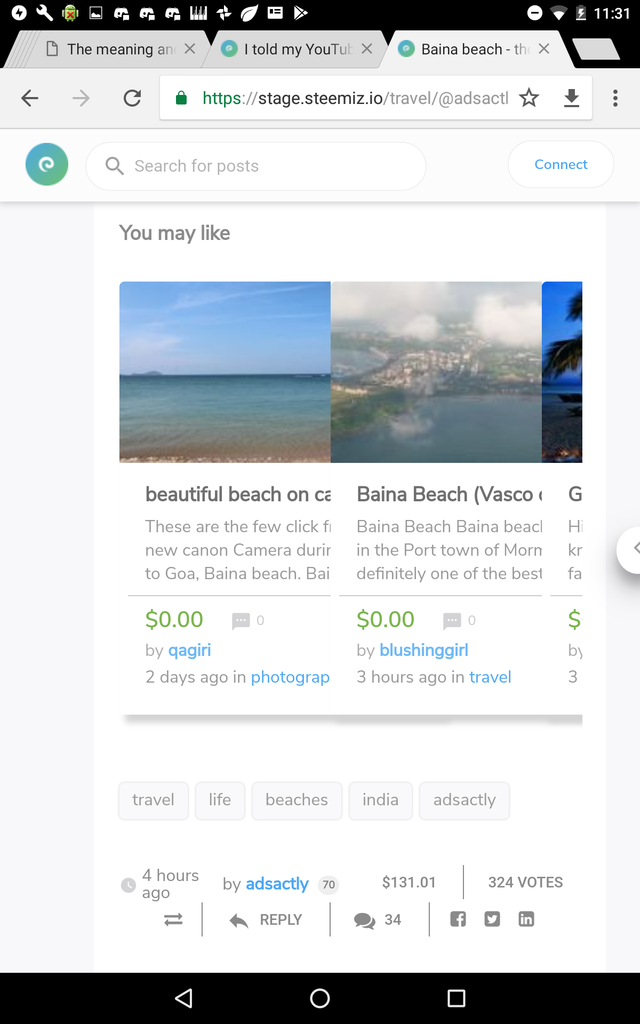The height and width of the screenshot is (1024, 640).
Task: Open the 'beautiful beach' post thumbnail
Action: (x=225, y=371)
